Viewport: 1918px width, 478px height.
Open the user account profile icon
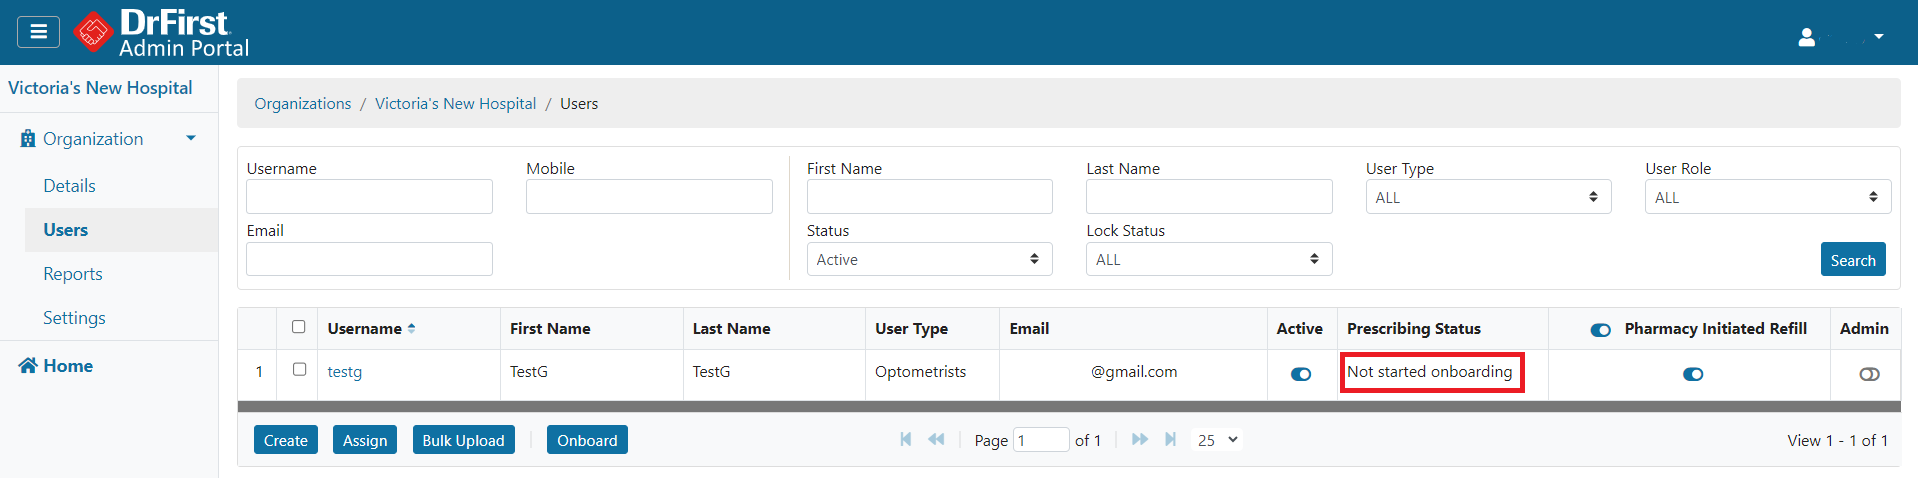(1806, 37)
